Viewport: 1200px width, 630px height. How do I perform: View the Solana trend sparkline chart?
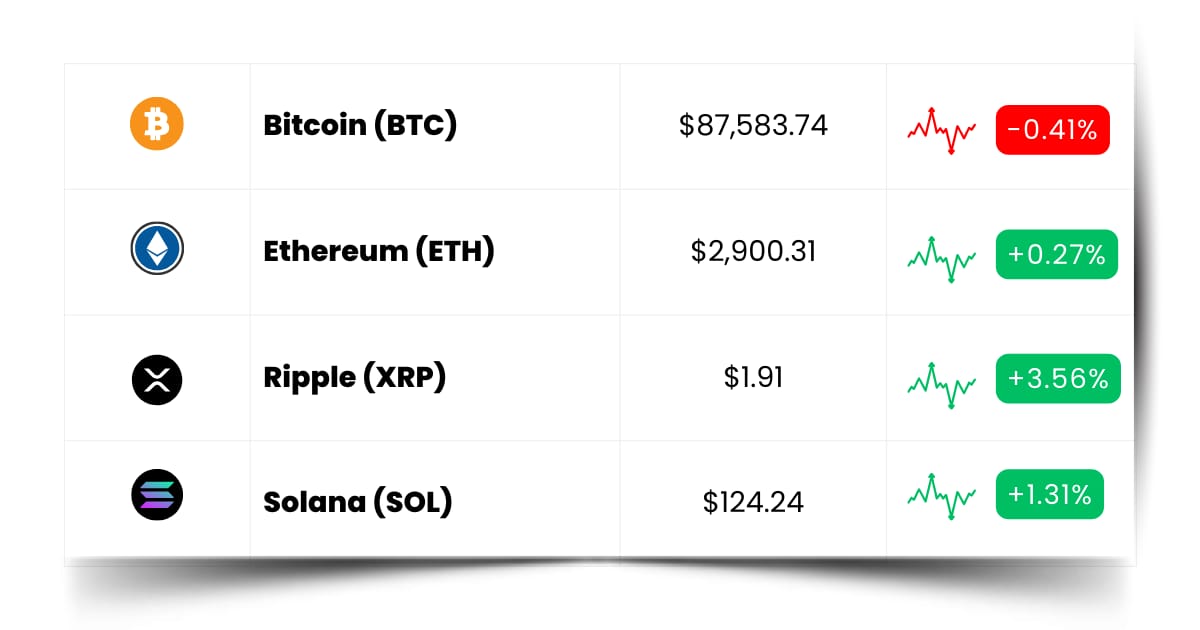tap(942, 494)
